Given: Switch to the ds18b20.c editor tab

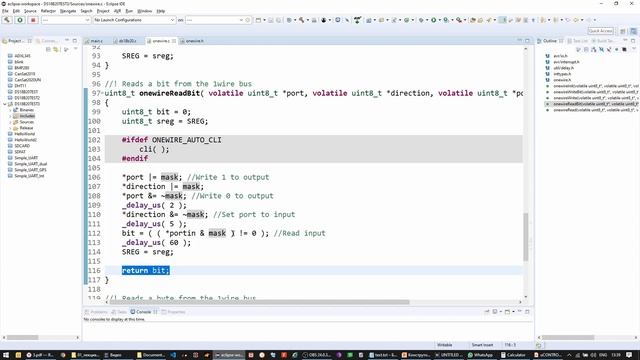Looking at the screenshot, I should pyautogui.click(x=127, y=41).
